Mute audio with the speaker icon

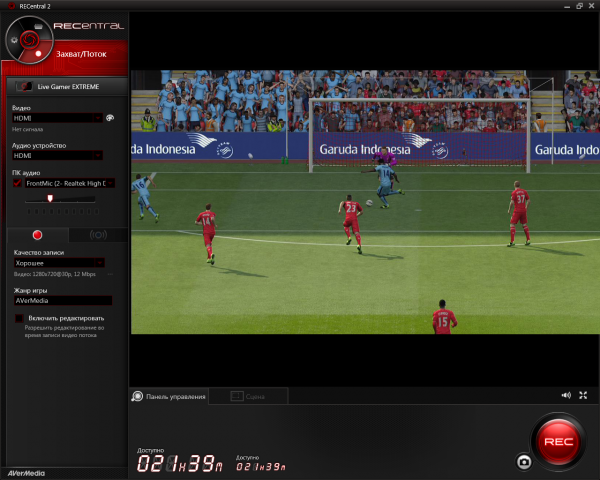pos(566,395)
